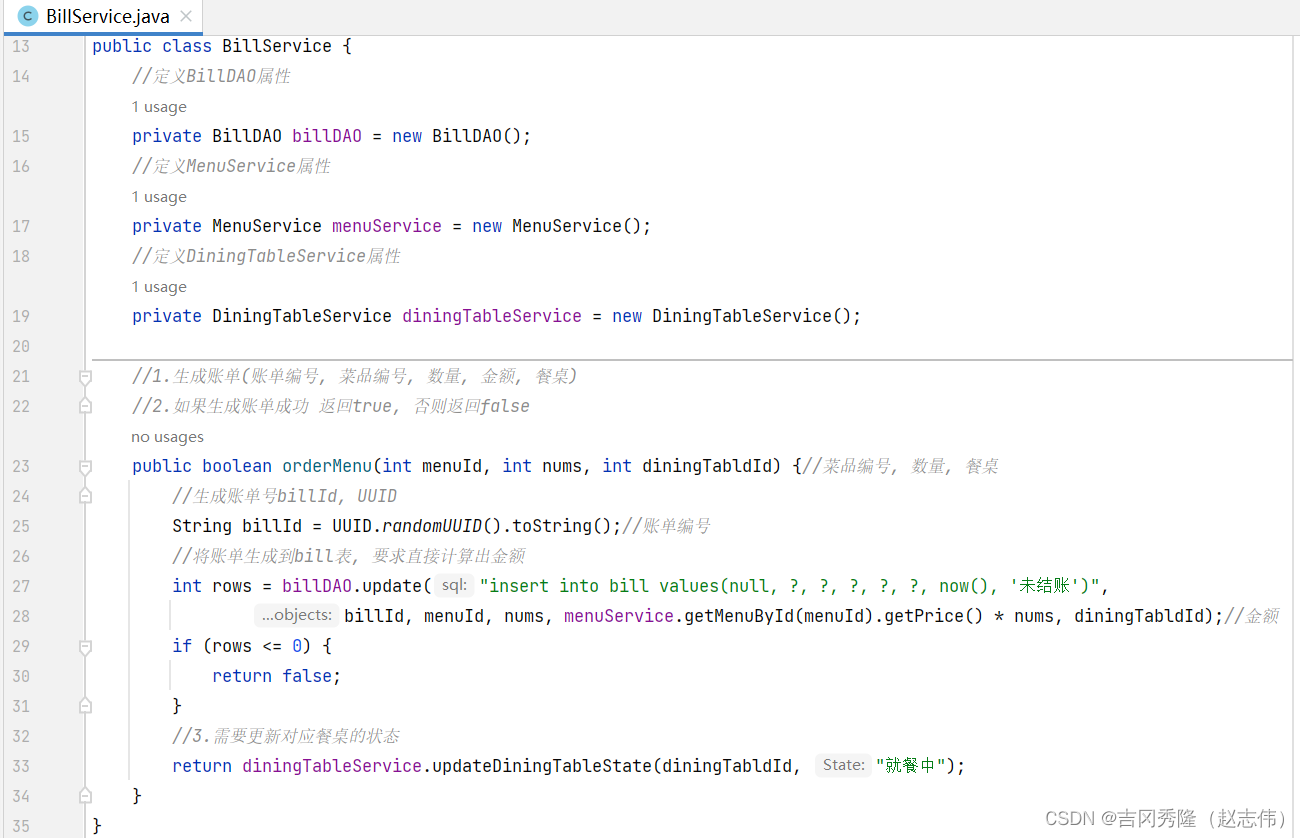Open '1 usage' hint above billDAO field

point(159,107)
